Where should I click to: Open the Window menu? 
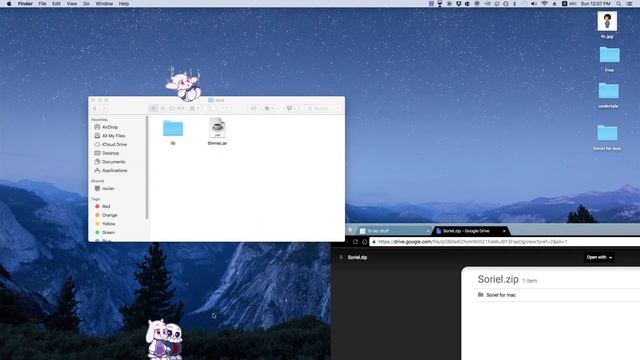104,4
